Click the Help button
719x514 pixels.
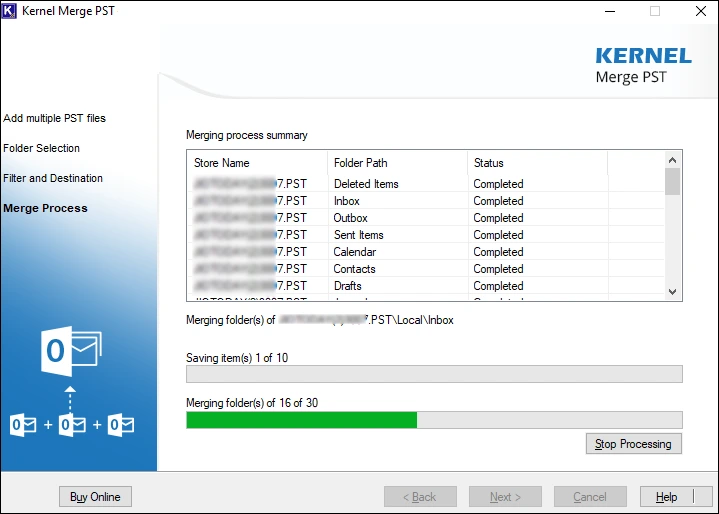(x=666, y=497)
